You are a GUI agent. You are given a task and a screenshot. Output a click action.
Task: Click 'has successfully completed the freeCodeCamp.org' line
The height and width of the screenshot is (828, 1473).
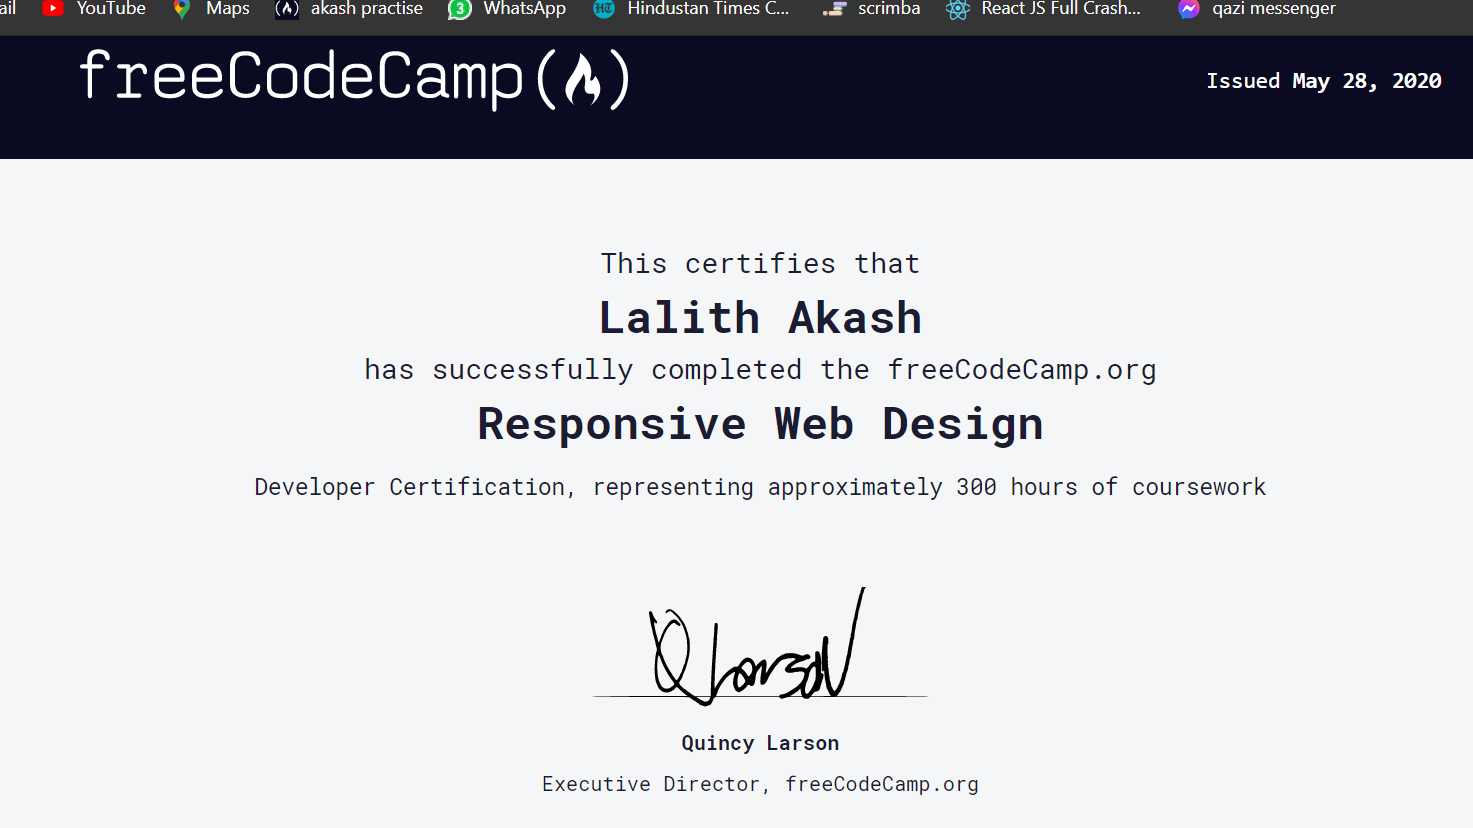click(x=760, y=370)
